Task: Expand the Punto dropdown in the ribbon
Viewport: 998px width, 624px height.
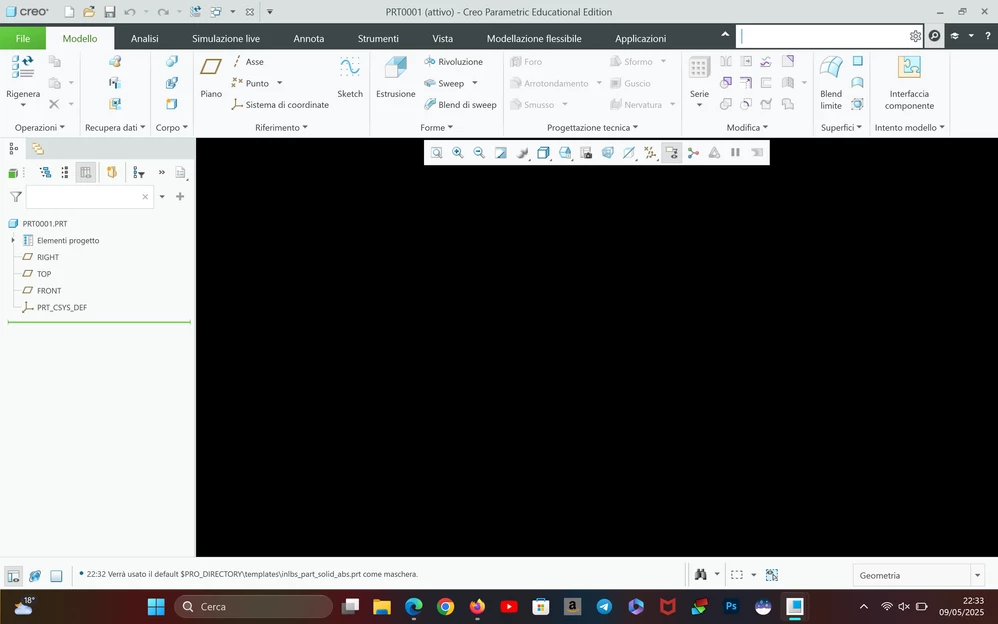Action: tap(277, 83)
